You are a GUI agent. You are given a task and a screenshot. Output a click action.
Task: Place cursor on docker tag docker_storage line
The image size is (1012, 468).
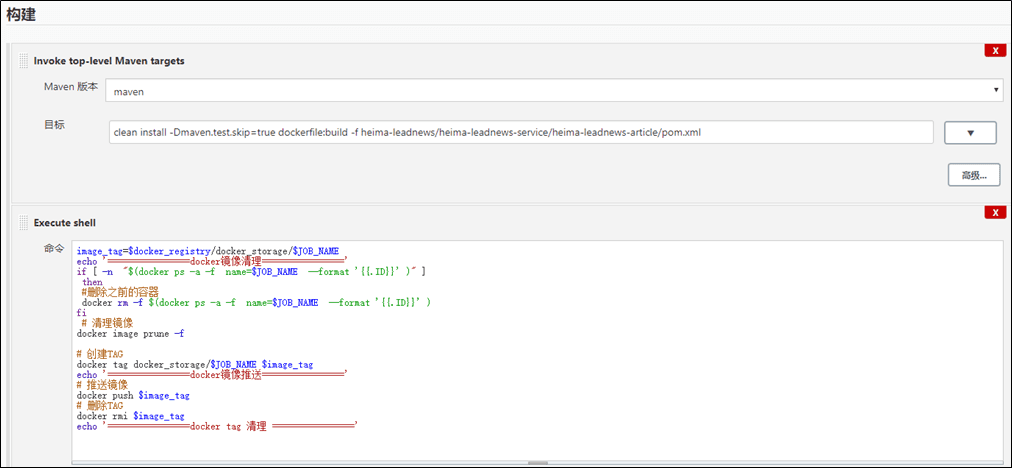tap(194, 364)
